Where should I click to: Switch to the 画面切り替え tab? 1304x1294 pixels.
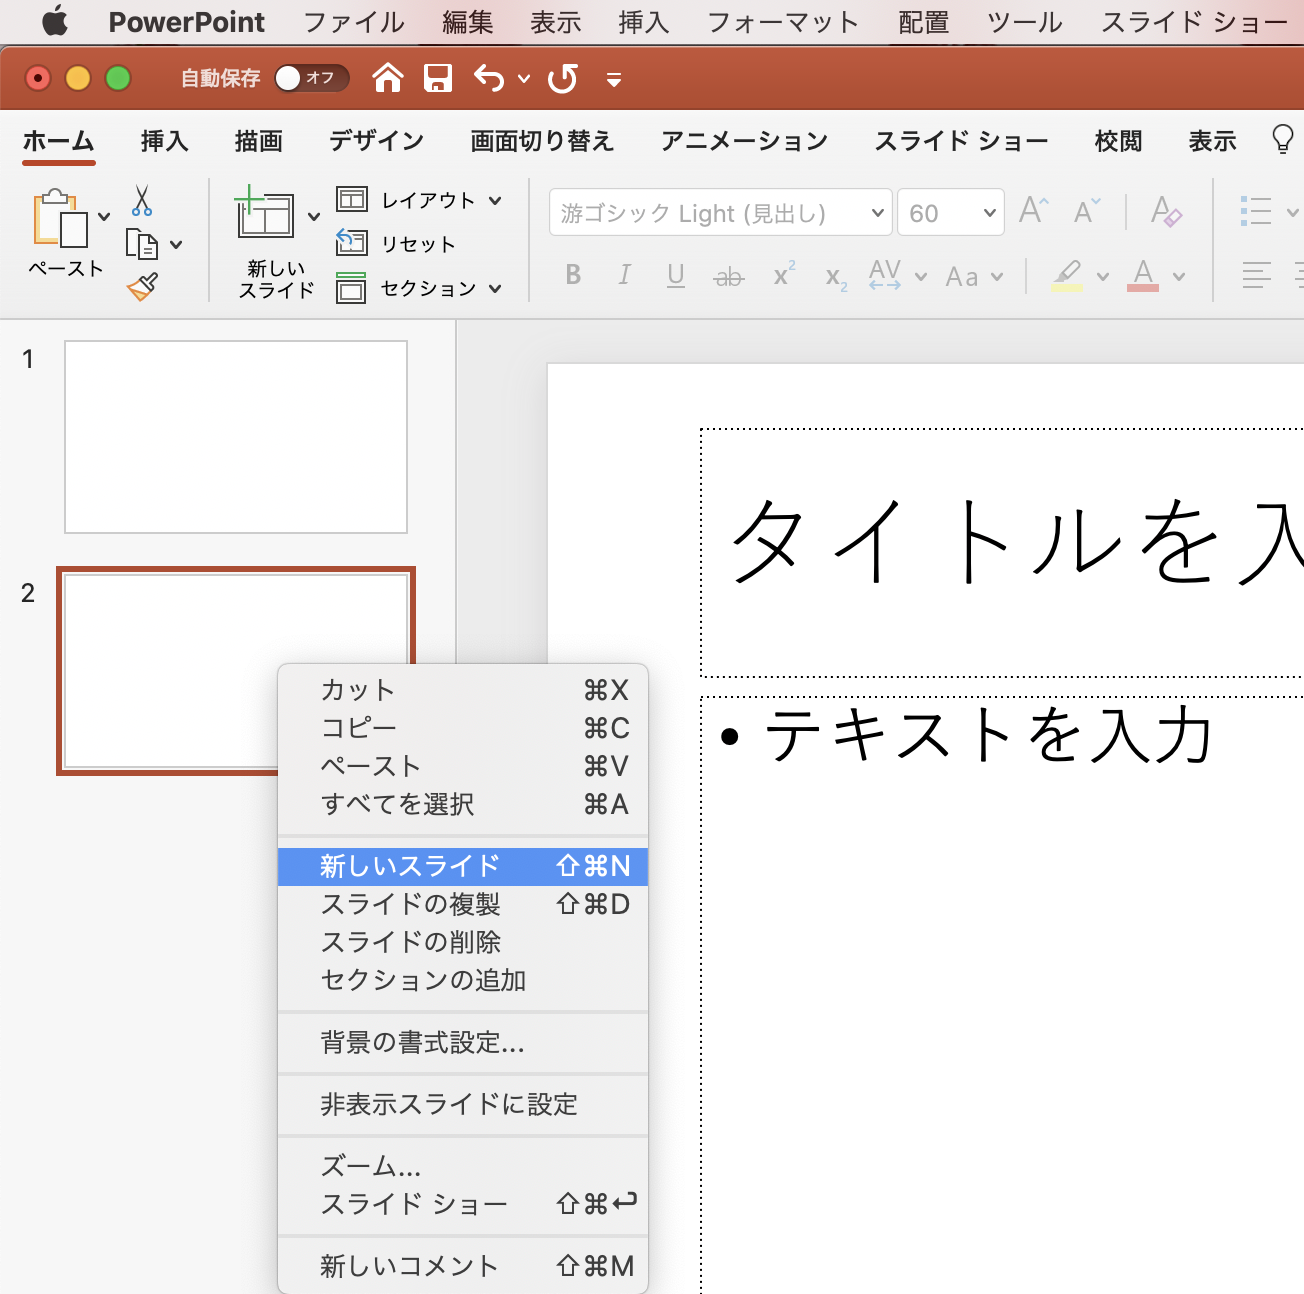tap(542, 141)
